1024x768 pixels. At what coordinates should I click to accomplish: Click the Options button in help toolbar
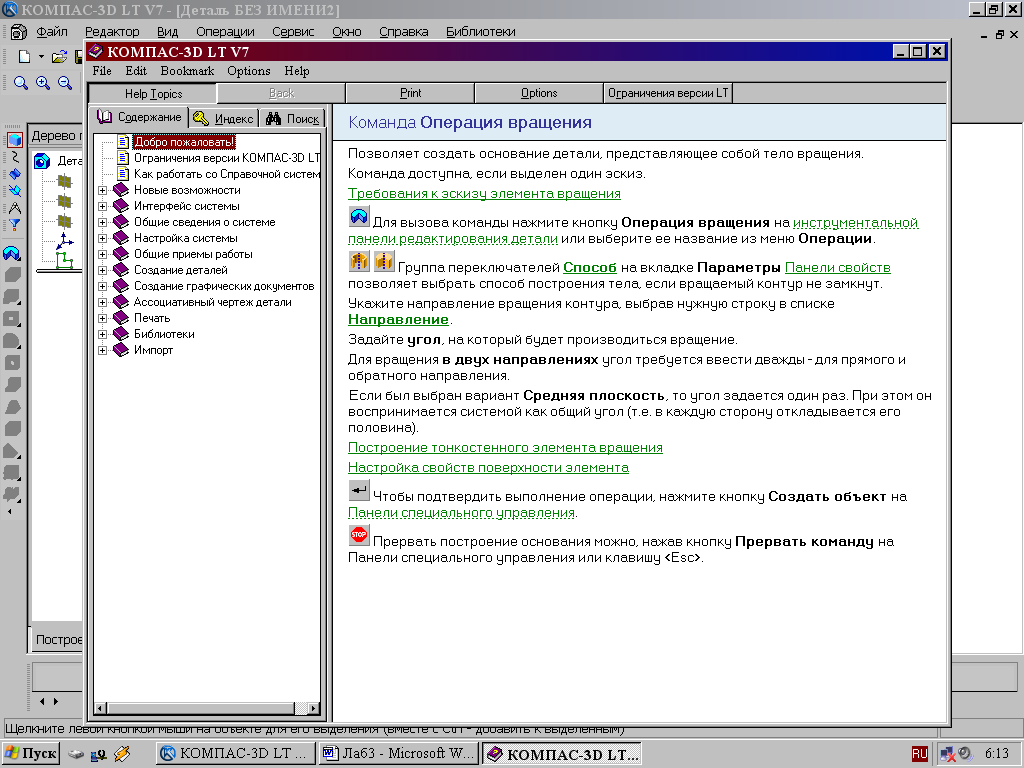pyautogui.click(x=539, y=93)
